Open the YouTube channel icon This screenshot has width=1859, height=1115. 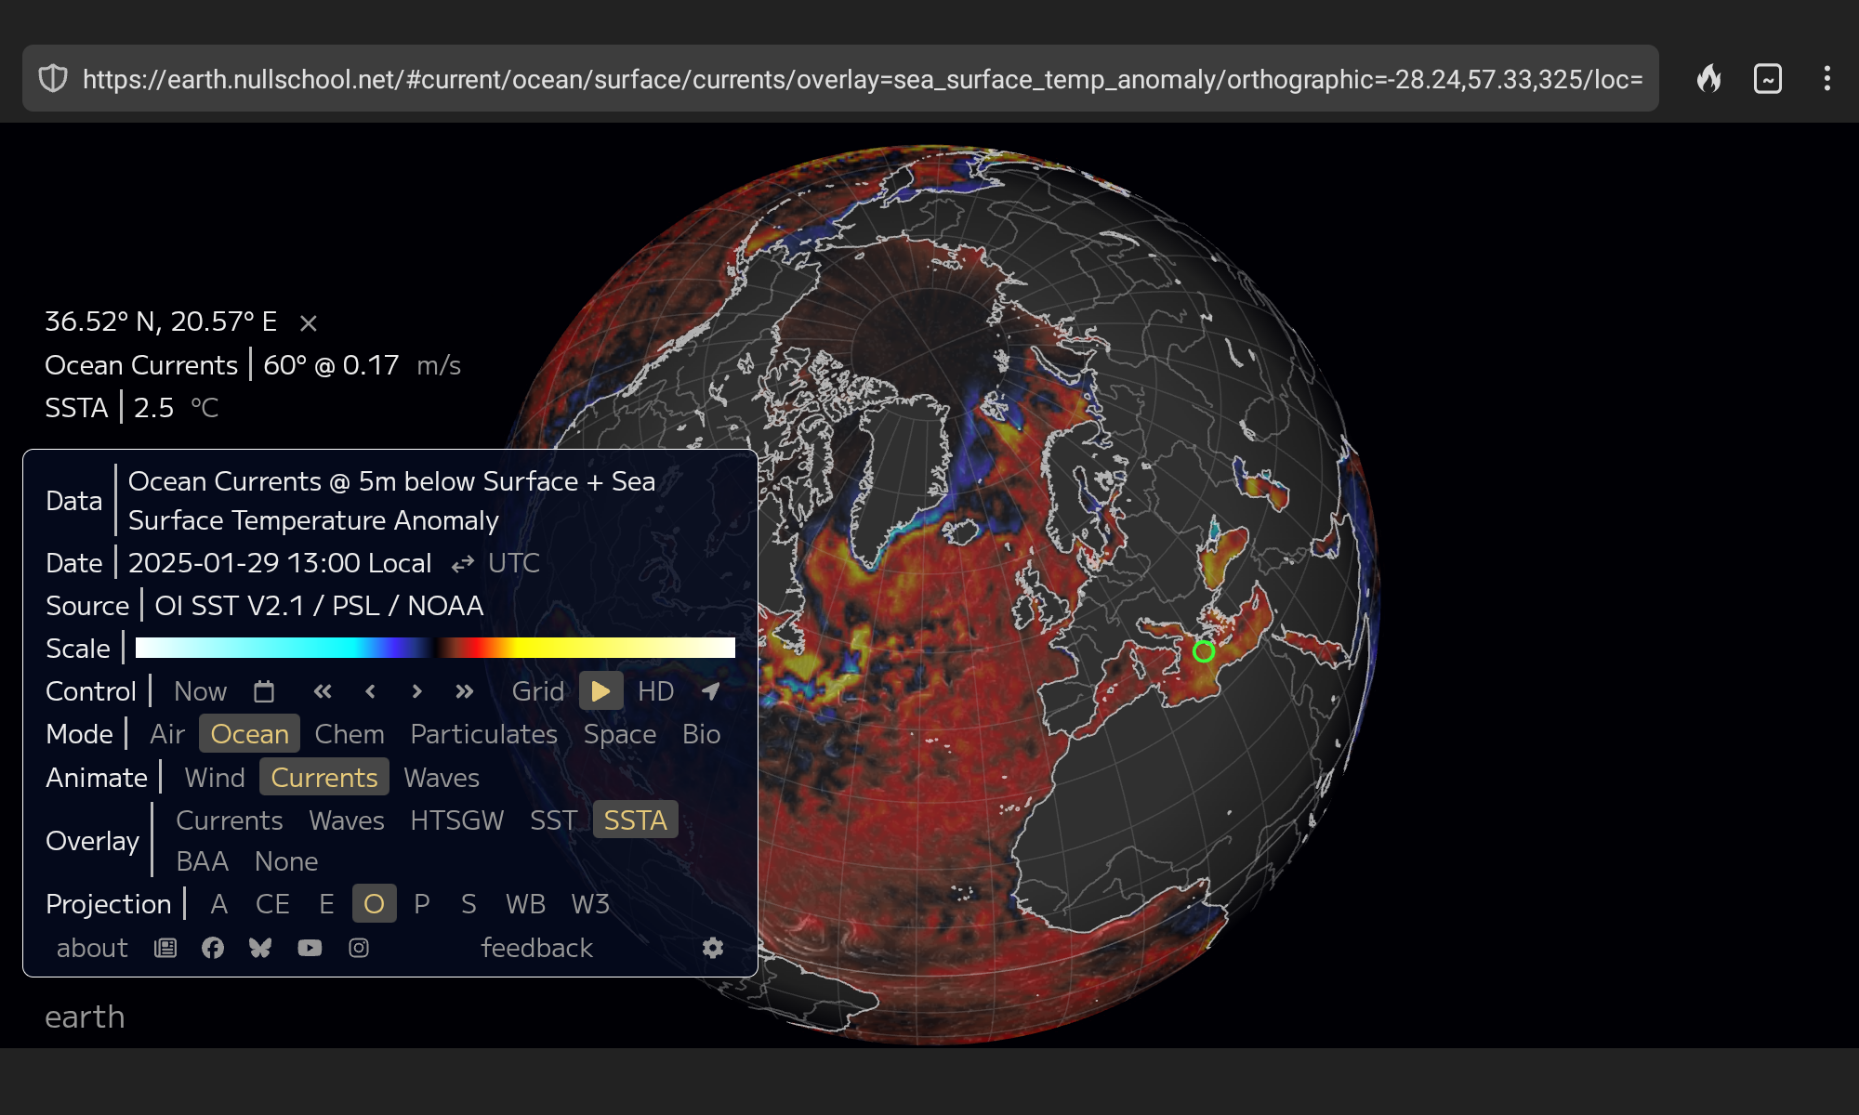[310, 948]
